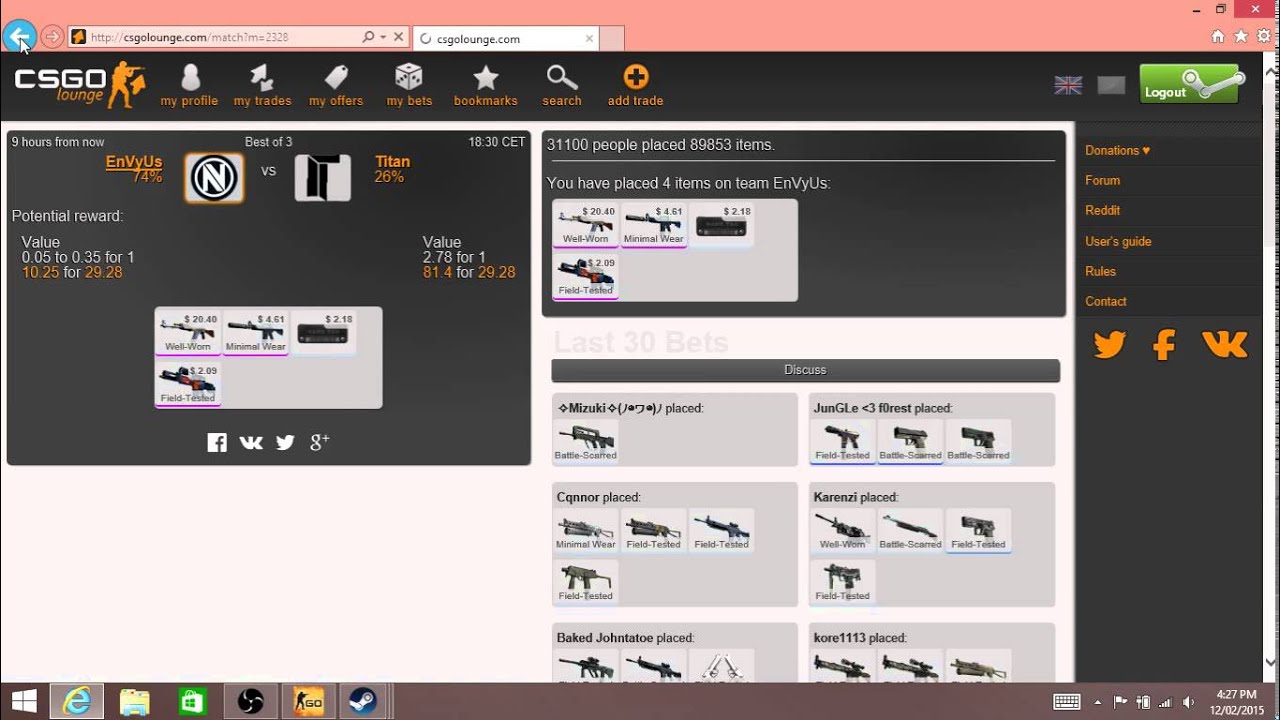Close the csgolounge.com tab
Viewport: 1280px width, 720px height.
pyautogui.click(x=589, y=39)
